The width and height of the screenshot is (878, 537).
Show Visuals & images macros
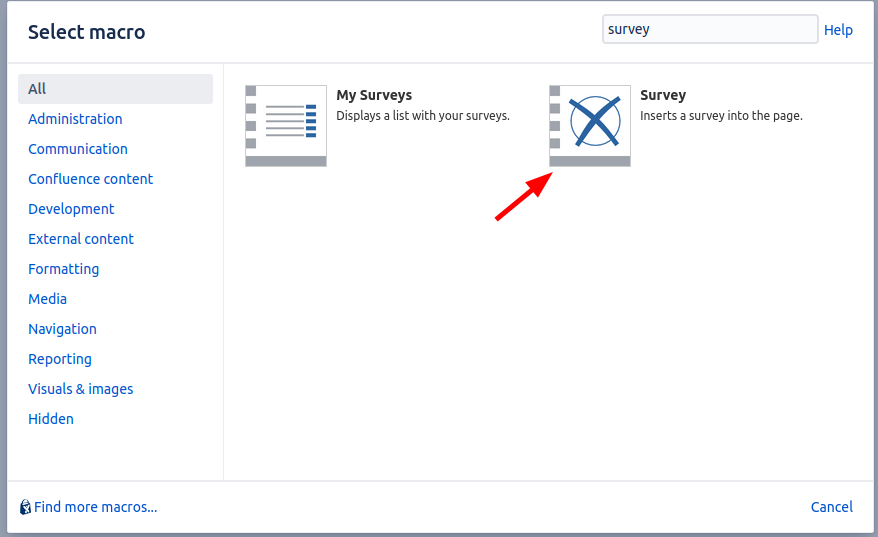tap(80, 389)
